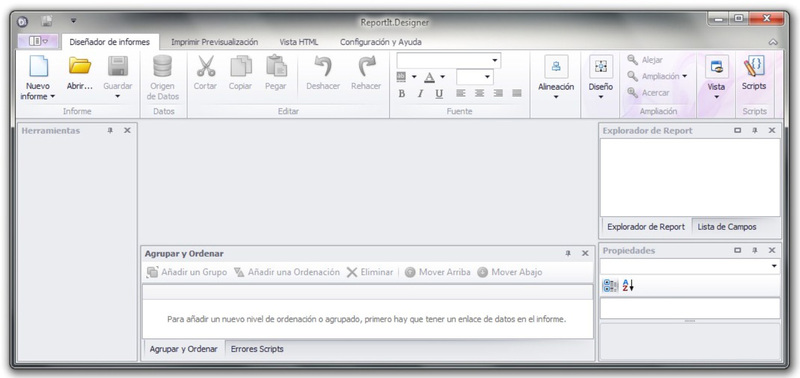Open the Scripts editor
The image size is (800, 378).
(754, 67)
